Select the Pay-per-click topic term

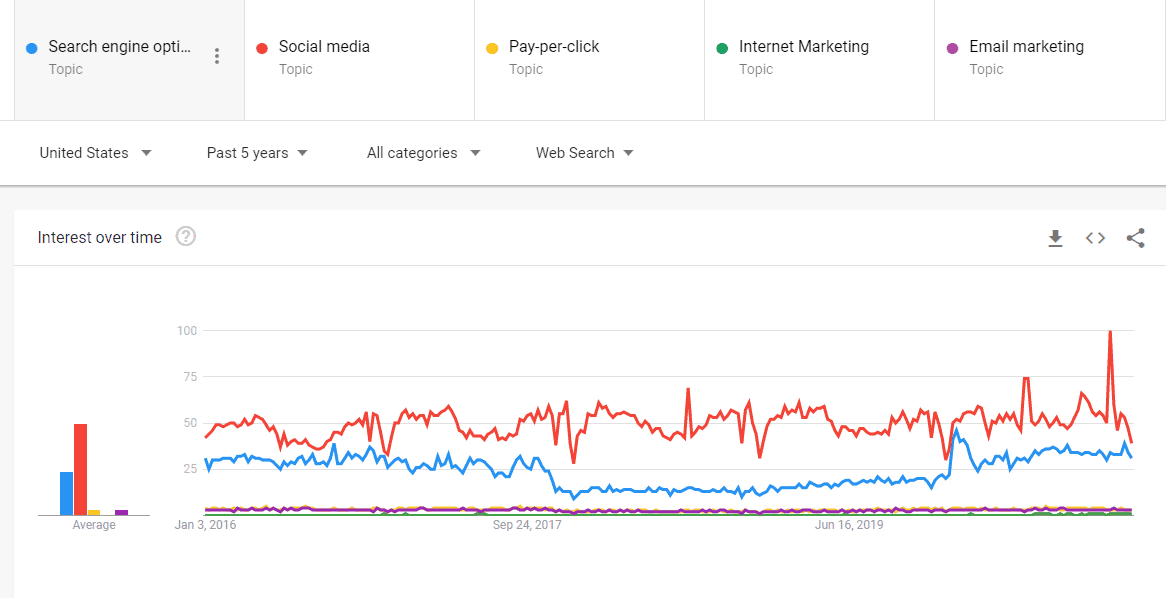[x=589, y=60]
